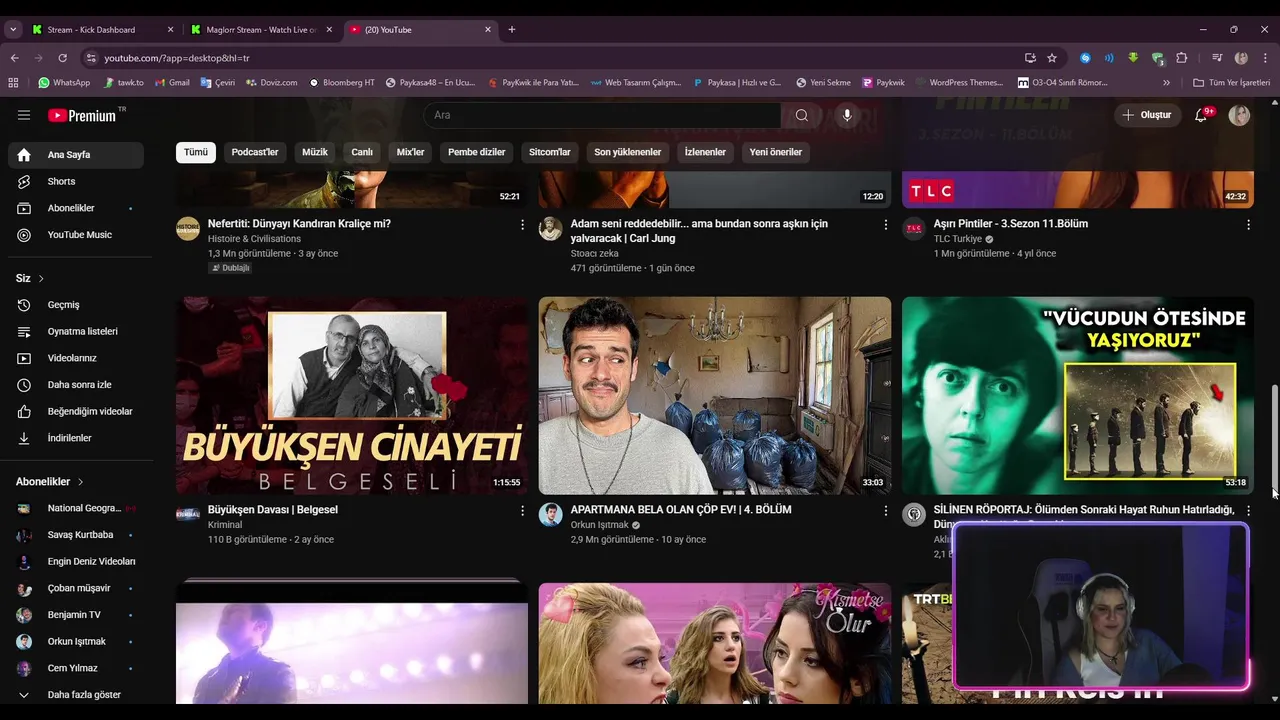Select the Tümü filter chip

coord(196,152)
